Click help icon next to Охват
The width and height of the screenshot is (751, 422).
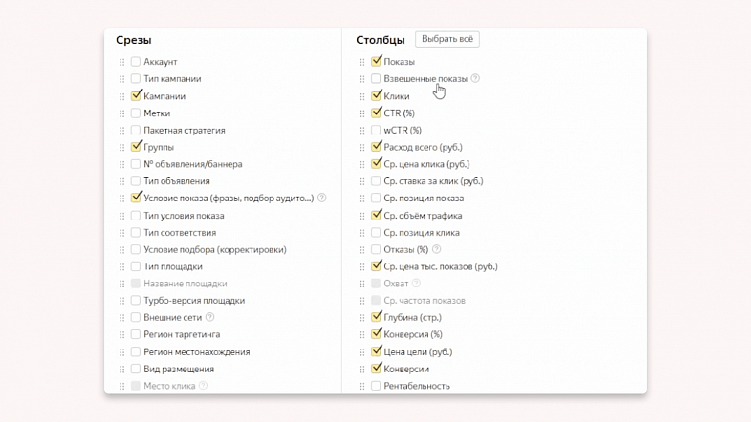[417, 283]
